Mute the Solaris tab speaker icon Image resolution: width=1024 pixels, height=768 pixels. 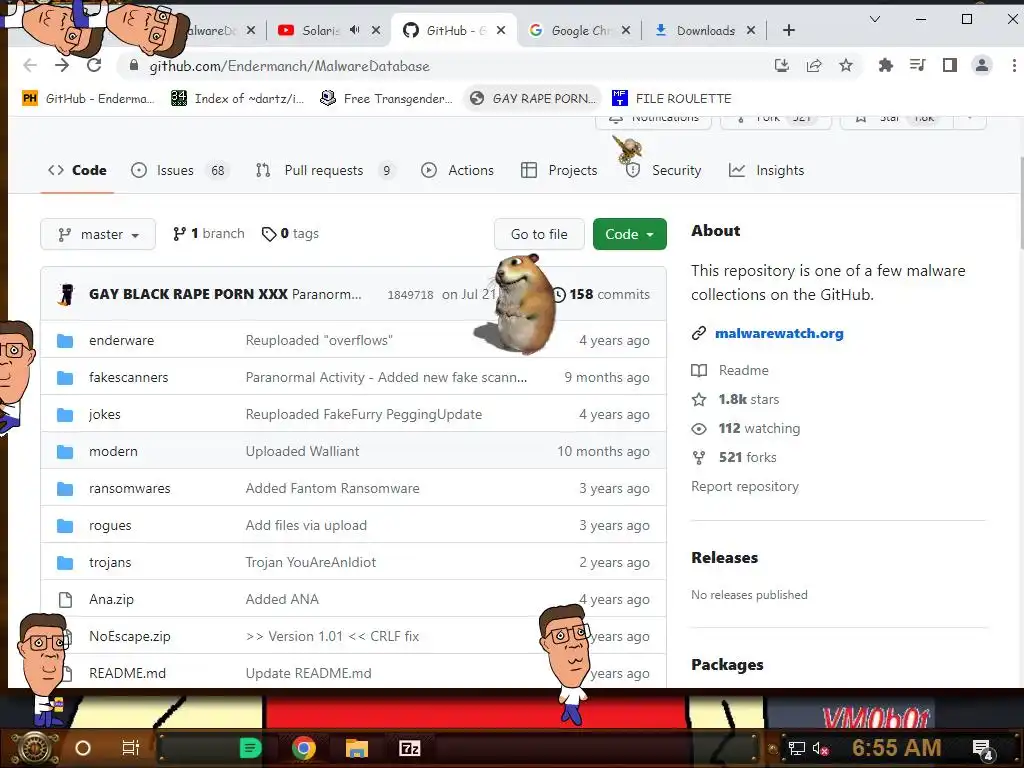pyautogui.click(x=355, y=30)
